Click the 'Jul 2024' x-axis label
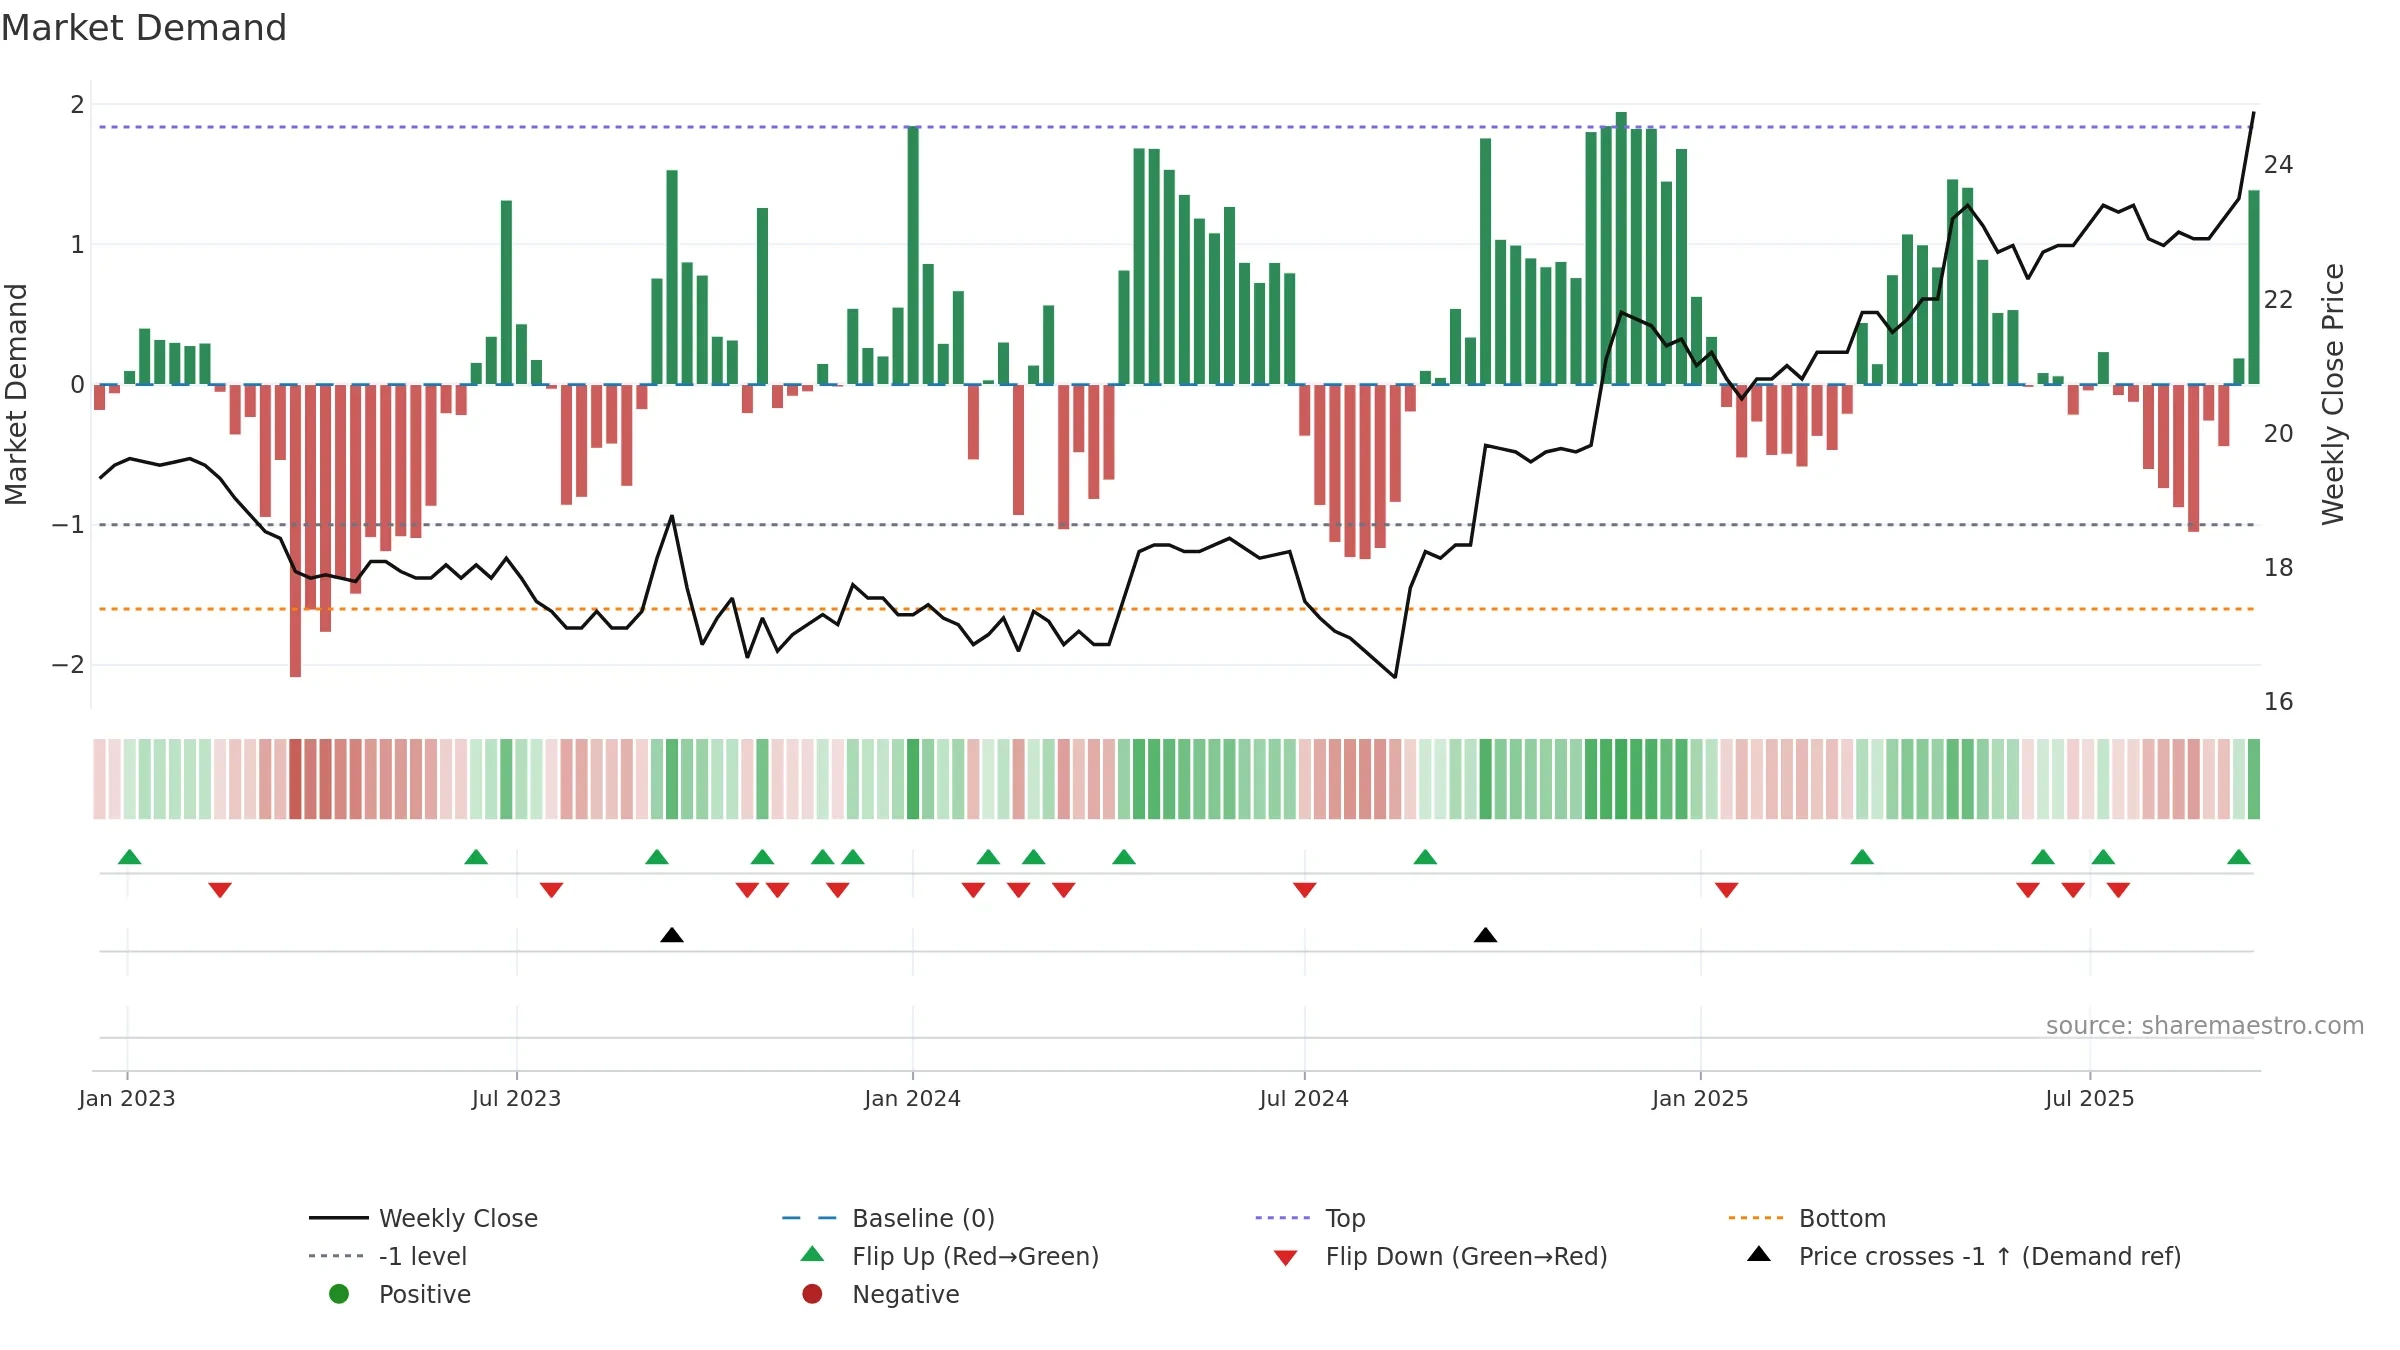Screen dimensions: 2400x1350 tap(1304, 1098)
